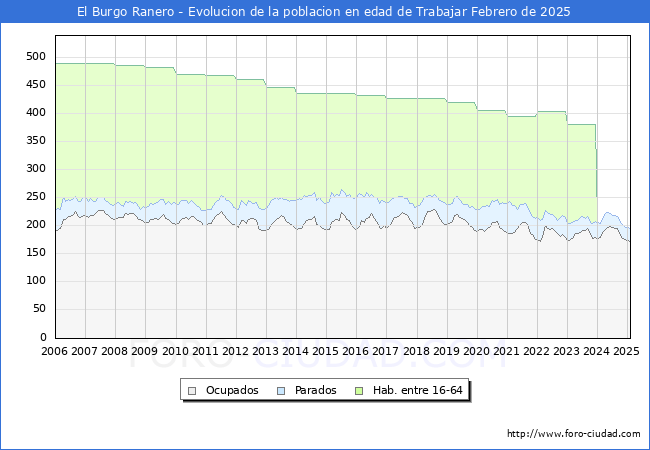Click the 2013 x-axis label
650x450 pixels.
(265, 351)
